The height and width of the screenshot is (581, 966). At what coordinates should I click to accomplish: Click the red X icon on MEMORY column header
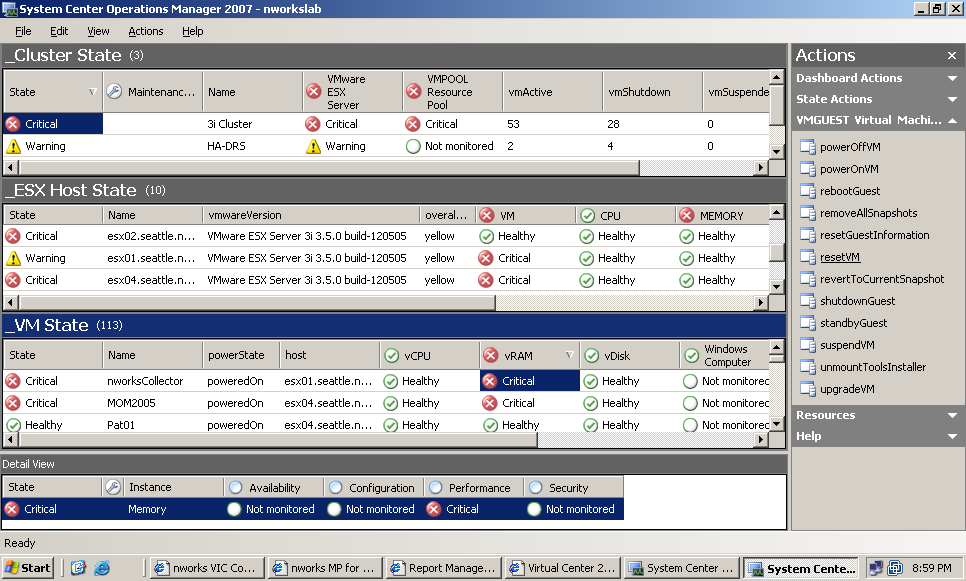coord(687,216)
